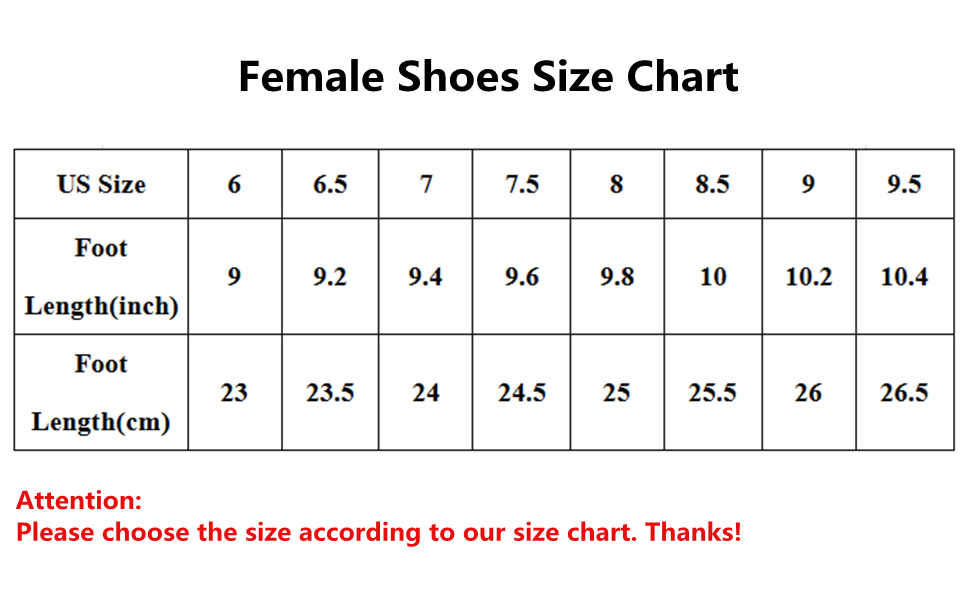Click the 25.5 cm foot length cell
This screenshot has width=970, height=600.
[713, 393]
